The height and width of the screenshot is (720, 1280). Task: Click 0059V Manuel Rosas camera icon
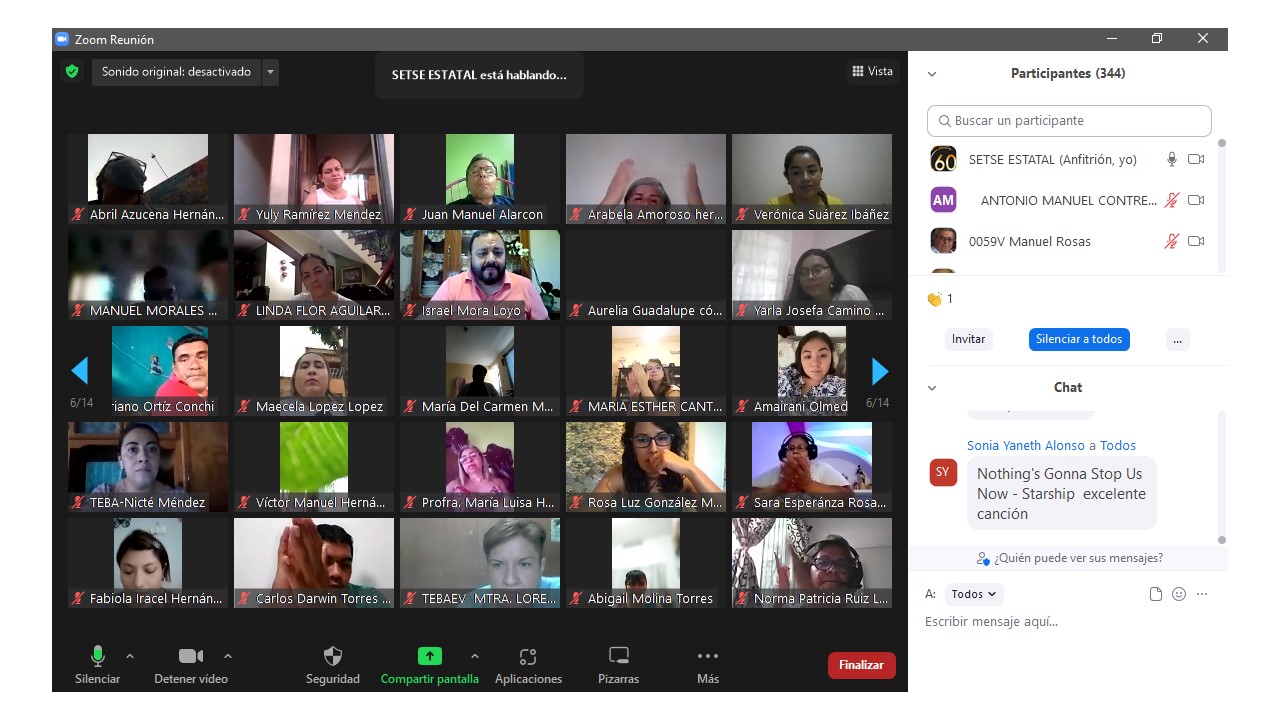1196,241
